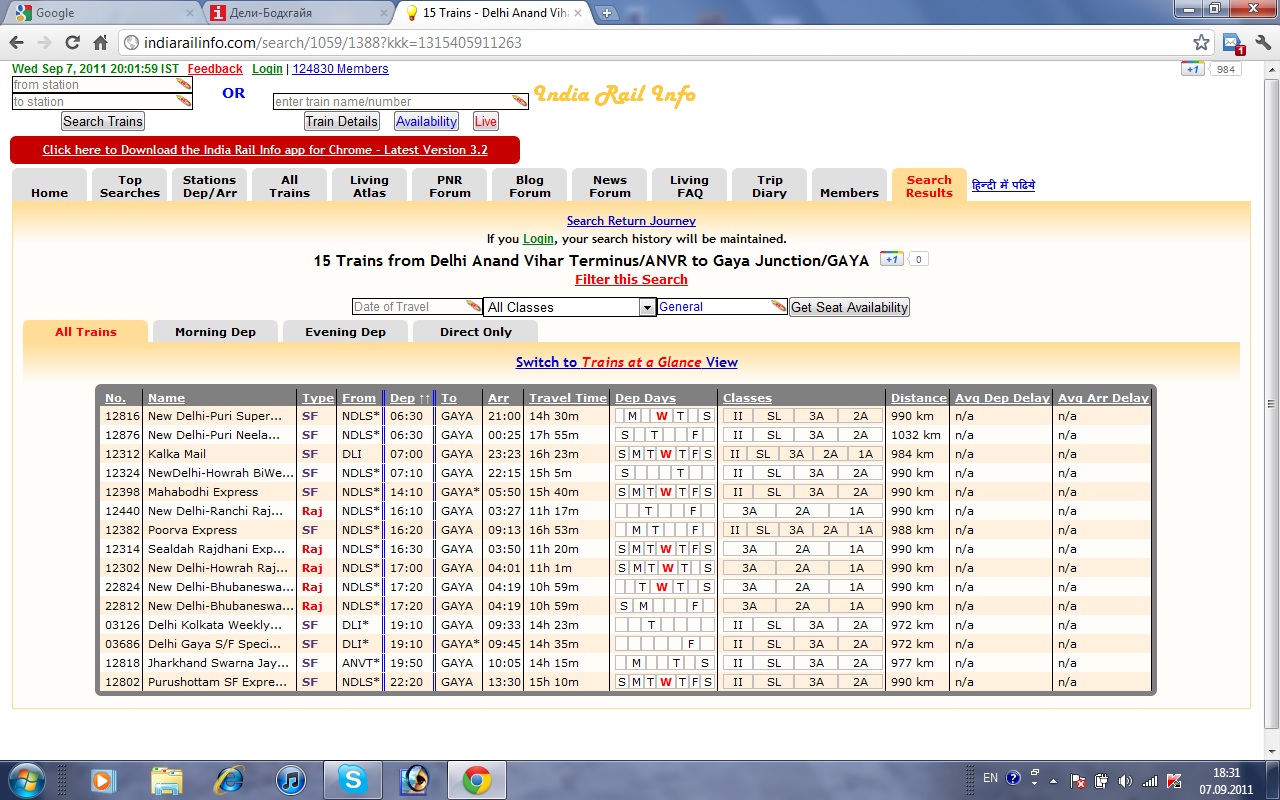The width and height of the screenshot is (1280, 800).
Task: Click the Filter this Search link
Action: tap(631, 280)
